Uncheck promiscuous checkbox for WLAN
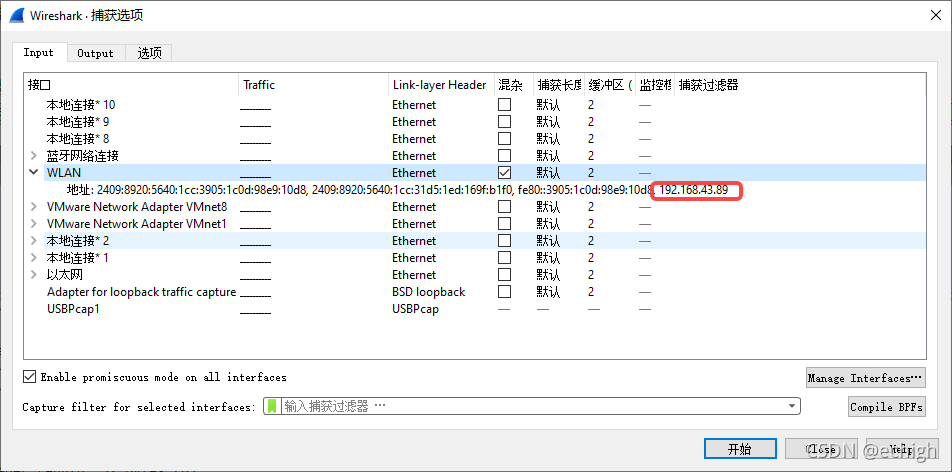 click(x=504, y=173)
